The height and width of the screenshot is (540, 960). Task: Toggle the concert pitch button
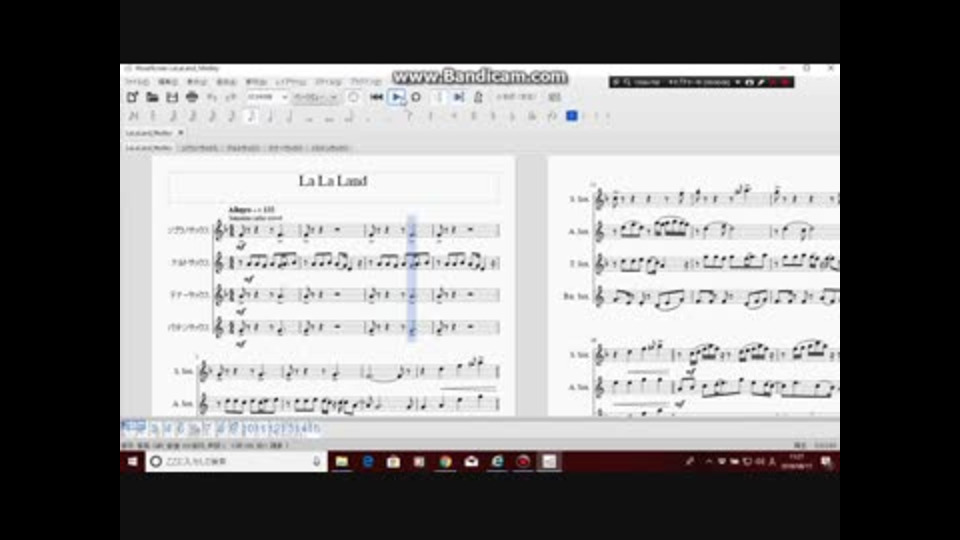[x=516, y=97]
